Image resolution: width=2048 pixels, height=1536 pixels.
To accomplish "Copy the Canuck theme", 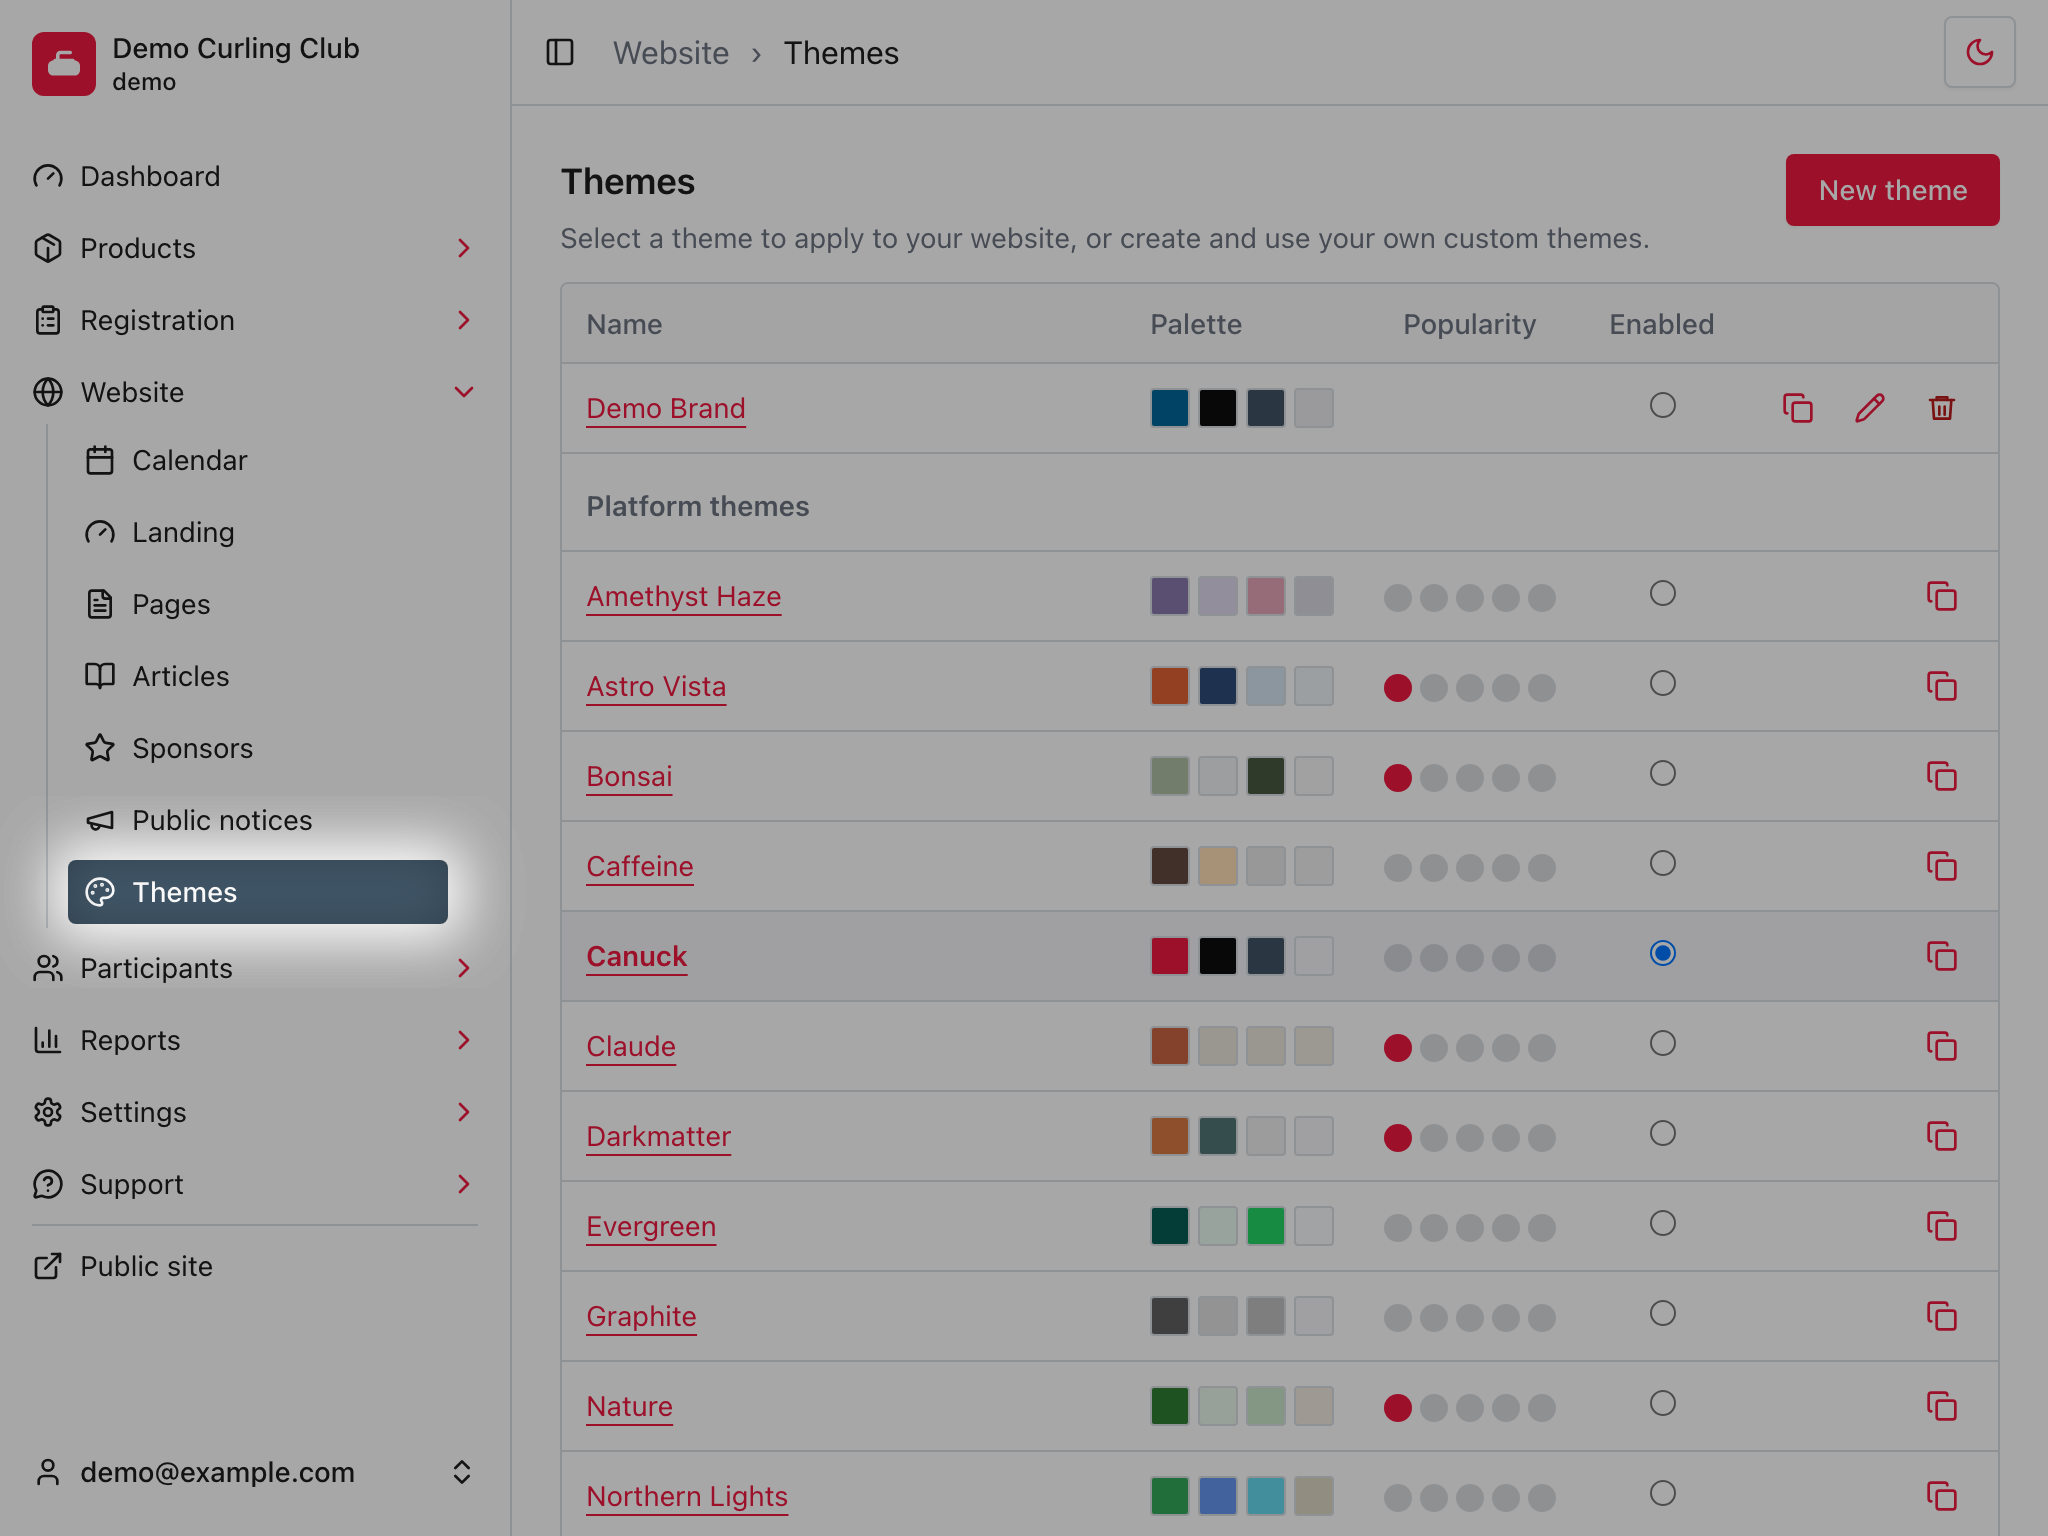I will (x=1941, y=956).
